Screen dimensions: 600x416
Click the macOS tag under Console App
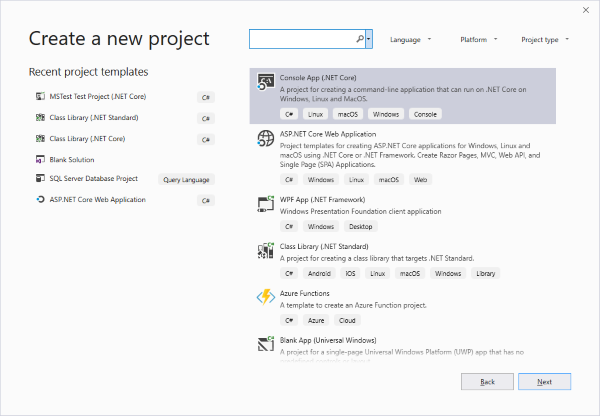(x=347, y=114)
